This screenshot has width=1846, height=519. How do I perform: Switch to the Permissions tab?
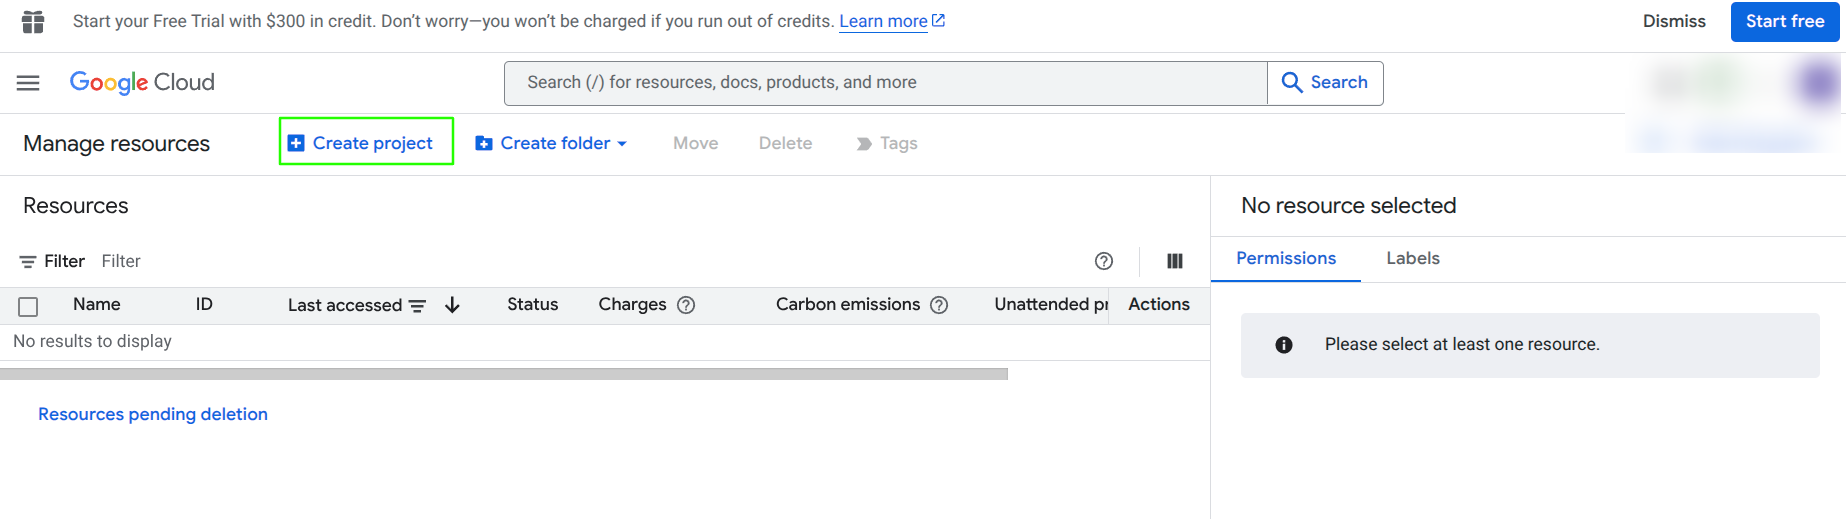1286,258
